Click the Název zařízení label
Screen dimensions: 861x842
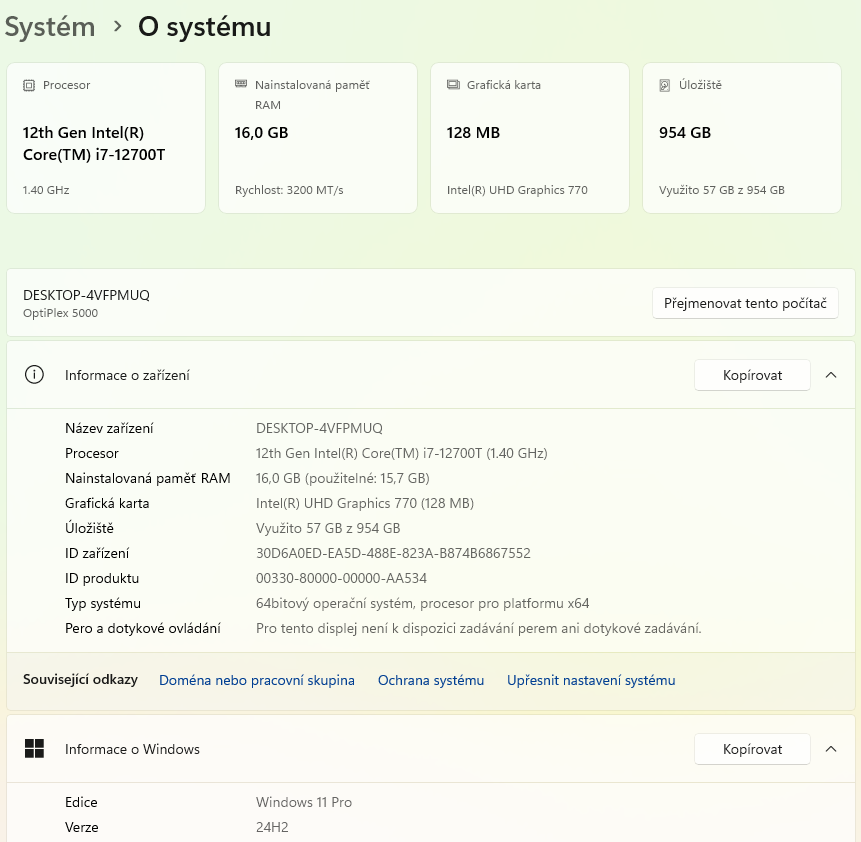click(x=109, y=428)
